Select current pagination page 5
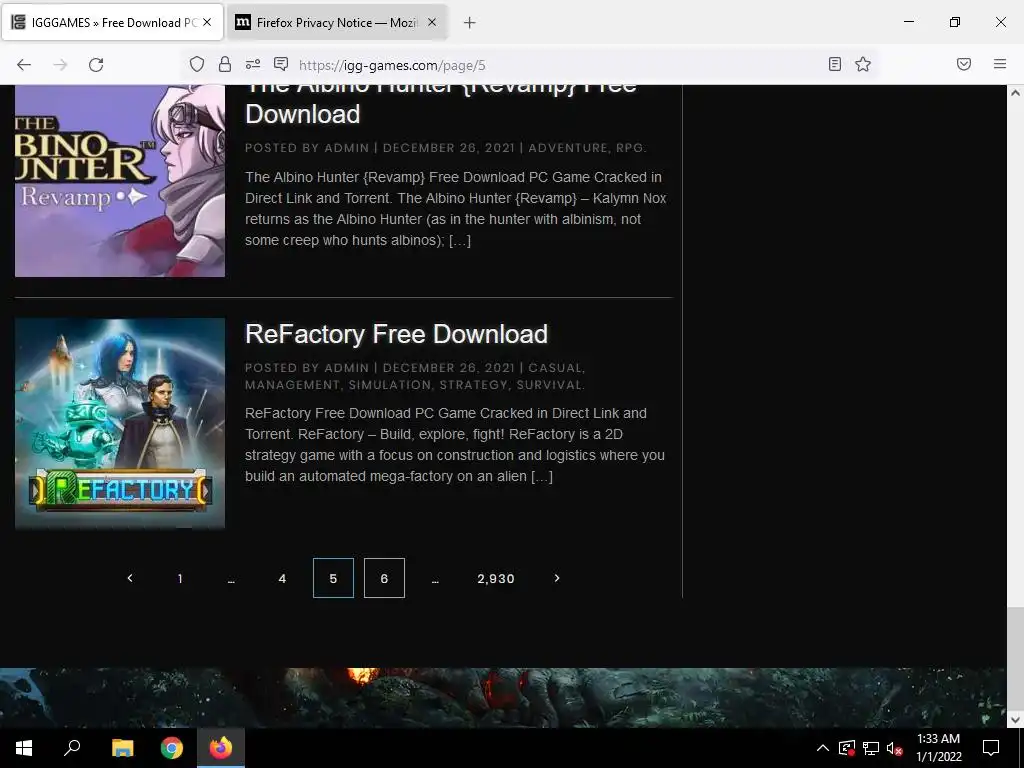Image resolution: width=1024 pixels, height=768 pixels. click(x=333, y=578)
